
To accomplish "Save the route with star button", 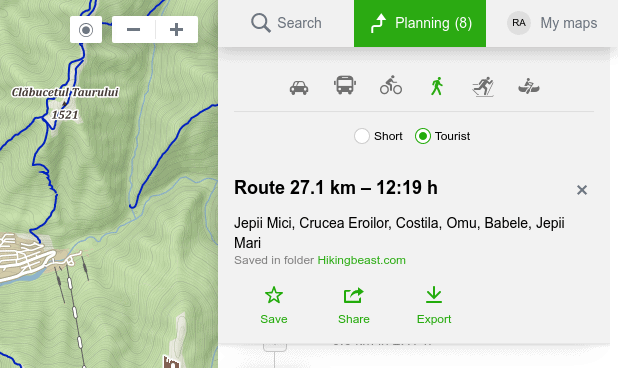I will pyautogui.click(x=274, y=306).
